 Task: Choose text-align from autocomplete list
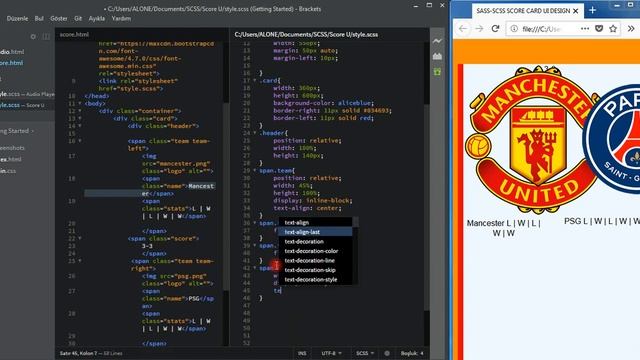point(315,222)
